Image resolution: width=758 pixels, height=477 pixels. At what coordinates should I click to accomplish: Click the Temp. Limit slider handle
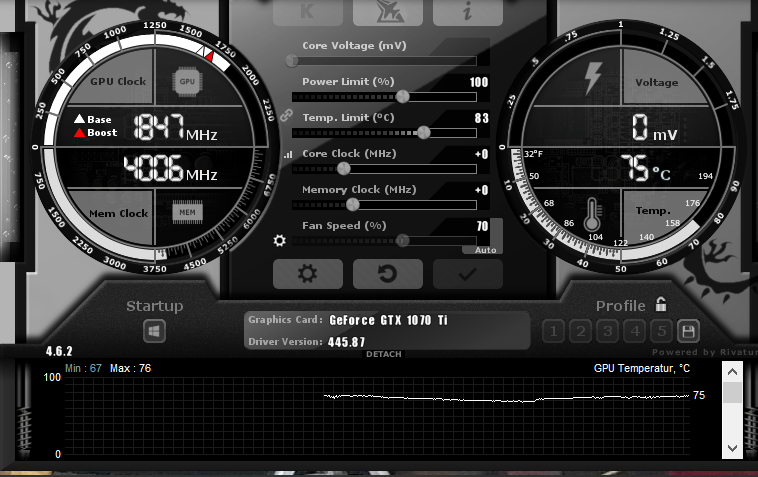tap(423, 132)
